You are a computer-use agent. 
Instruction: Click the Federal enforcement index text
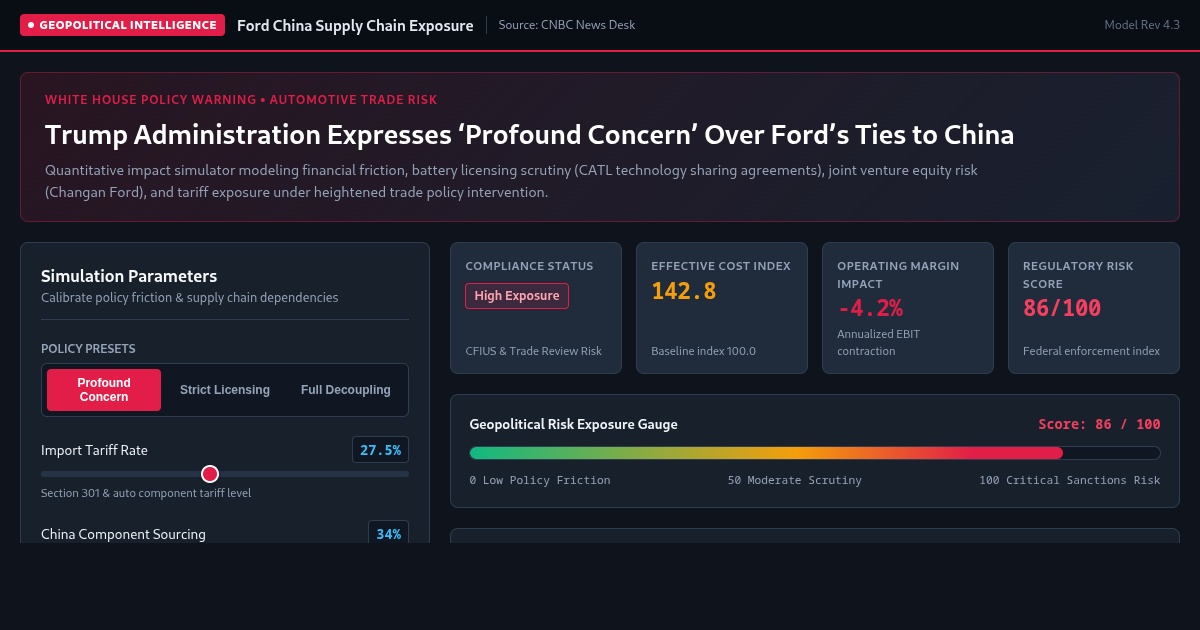(1091, 351)
